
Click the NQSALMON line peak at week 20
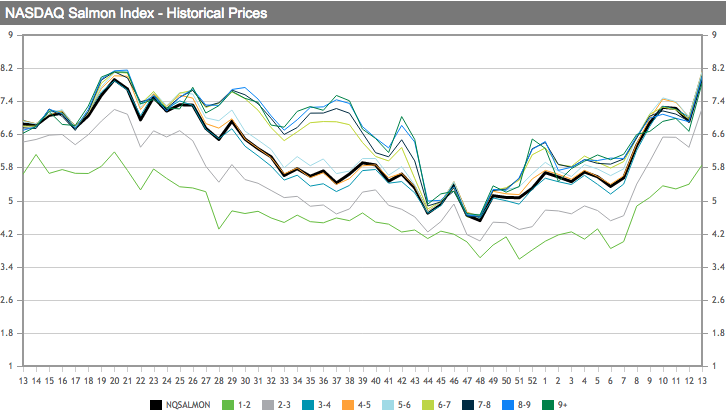pos(115,80)
